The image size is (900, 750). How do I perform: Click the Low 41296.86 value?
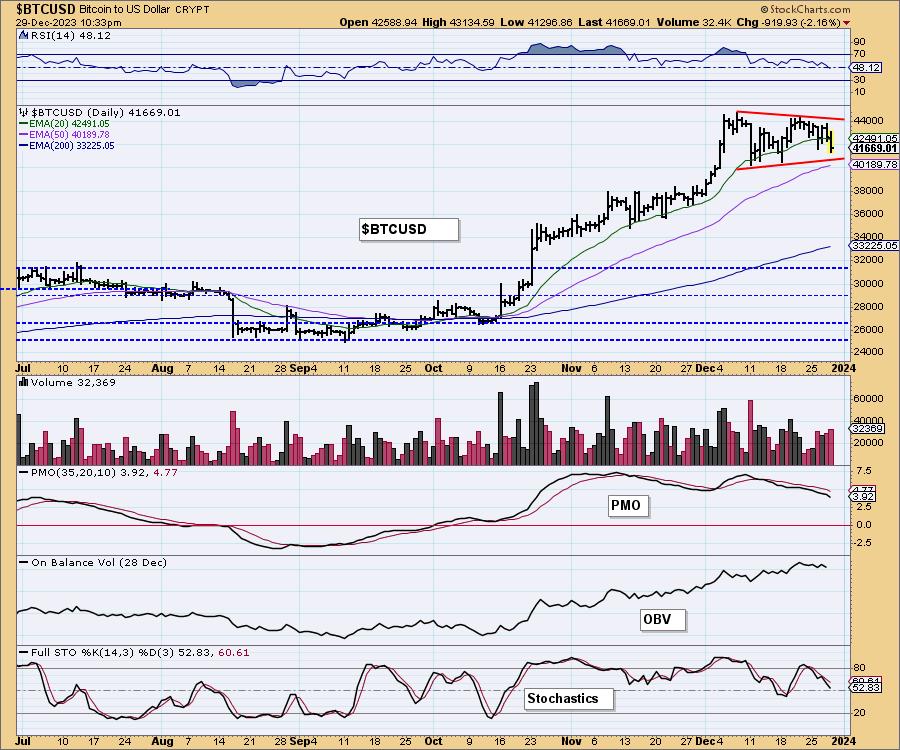click(x=536, y=22)
